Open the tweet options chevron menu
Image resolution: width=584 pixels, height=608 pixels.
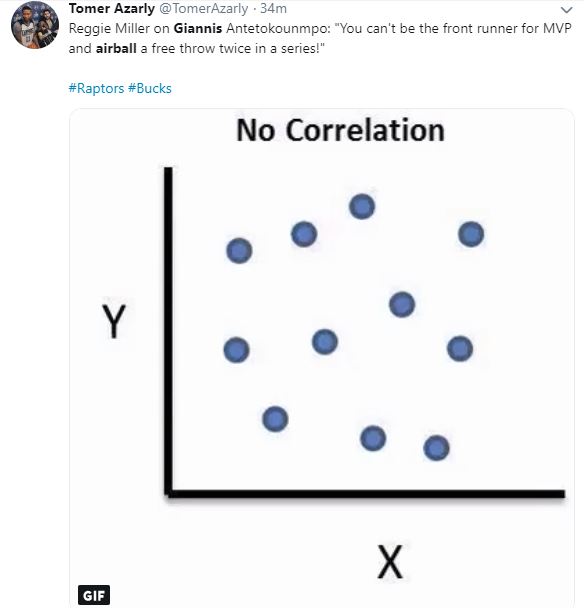[567, 10]
